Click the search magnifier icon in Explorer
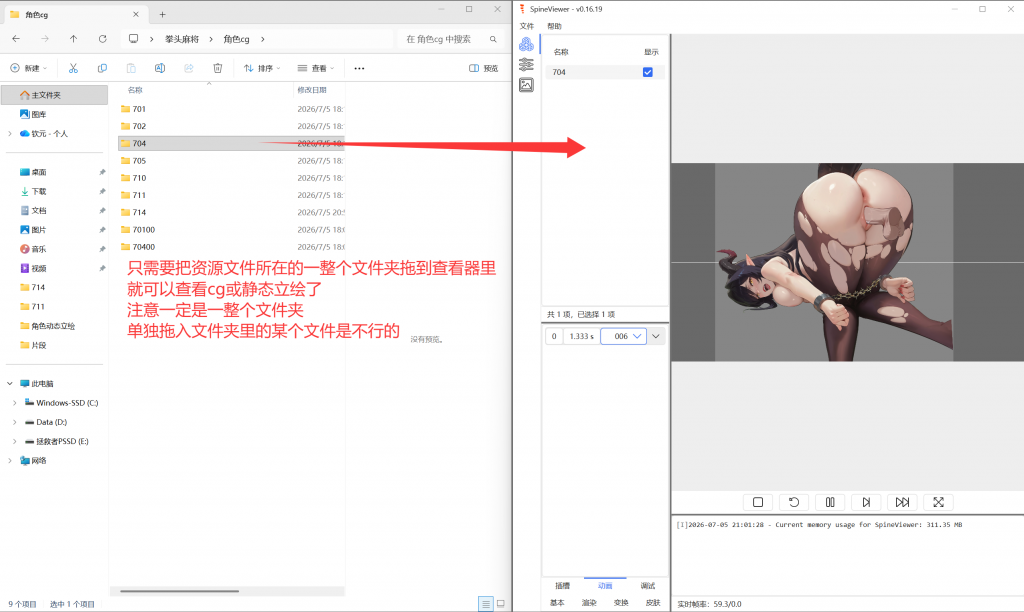The width and height of the screenshot is (1024, 612). click(493, 39)
